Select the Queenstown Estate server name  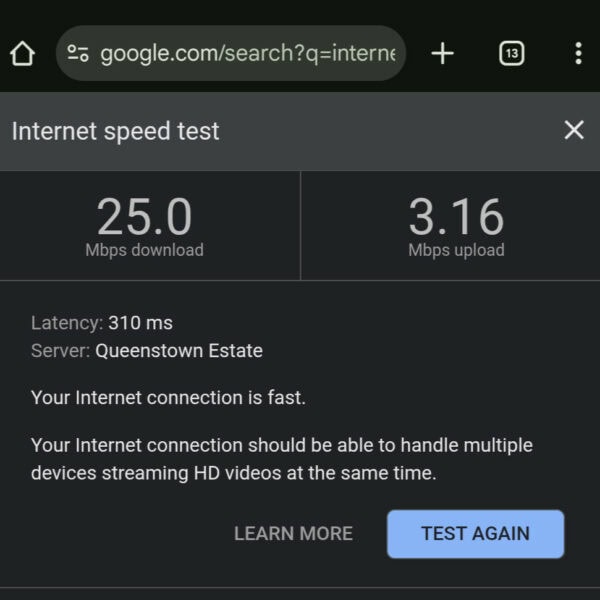[x=179, y=351]
